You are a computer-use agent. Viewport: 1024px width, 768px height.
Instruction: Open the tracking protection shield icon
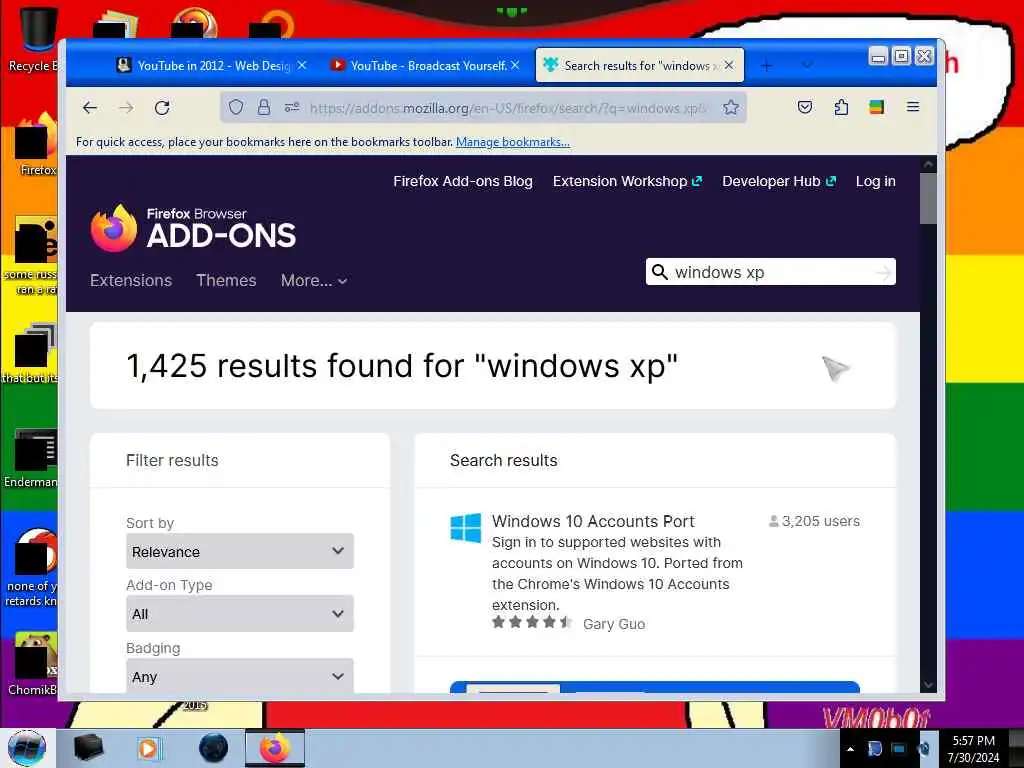coord(236,108)
